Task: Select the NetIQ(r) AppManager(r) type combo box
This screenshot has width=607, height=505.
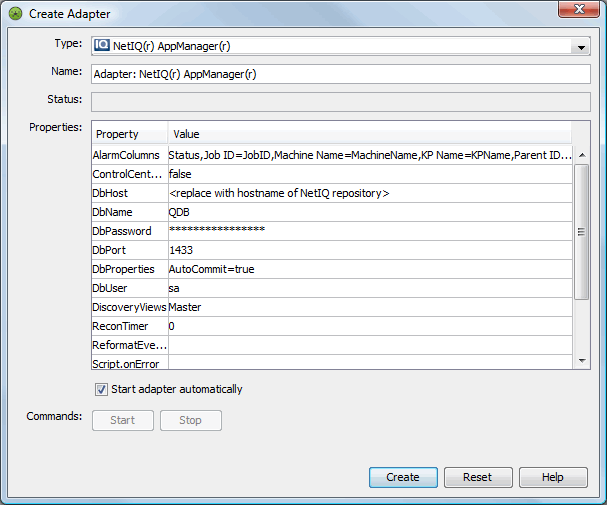Action: pyautogui.click(x=341, y=46)
